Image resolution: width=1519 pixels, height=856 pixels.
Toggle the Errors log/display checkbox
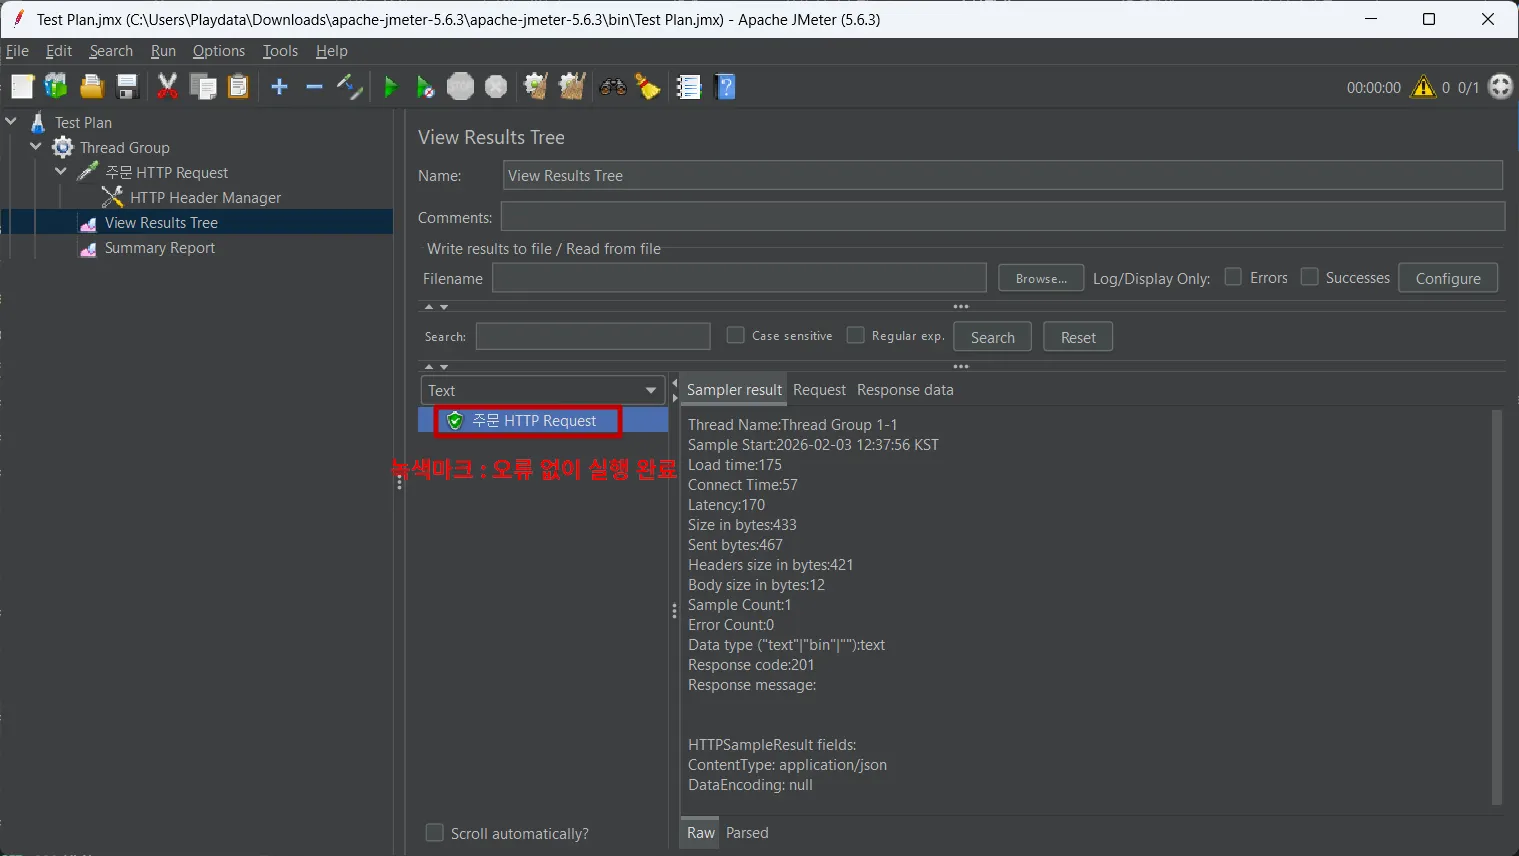(1233, 277)
